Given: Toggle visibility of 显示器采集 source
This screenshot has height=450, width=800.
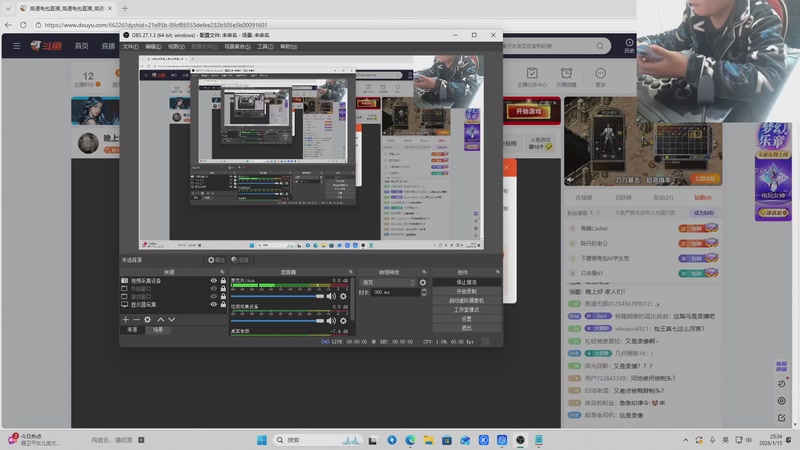Looking at the screenshot, I should coord(214,305).
